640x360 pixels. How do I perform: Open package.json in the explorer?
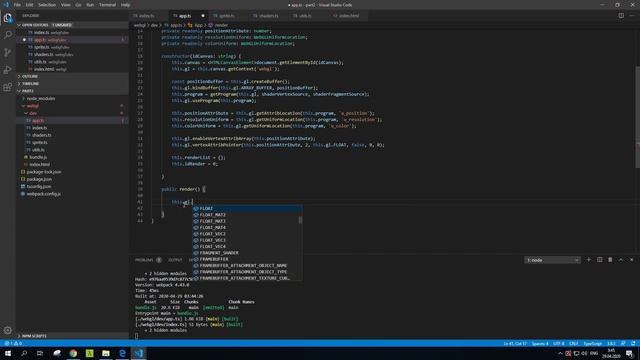pyautogui.click(x=72, y=179)
